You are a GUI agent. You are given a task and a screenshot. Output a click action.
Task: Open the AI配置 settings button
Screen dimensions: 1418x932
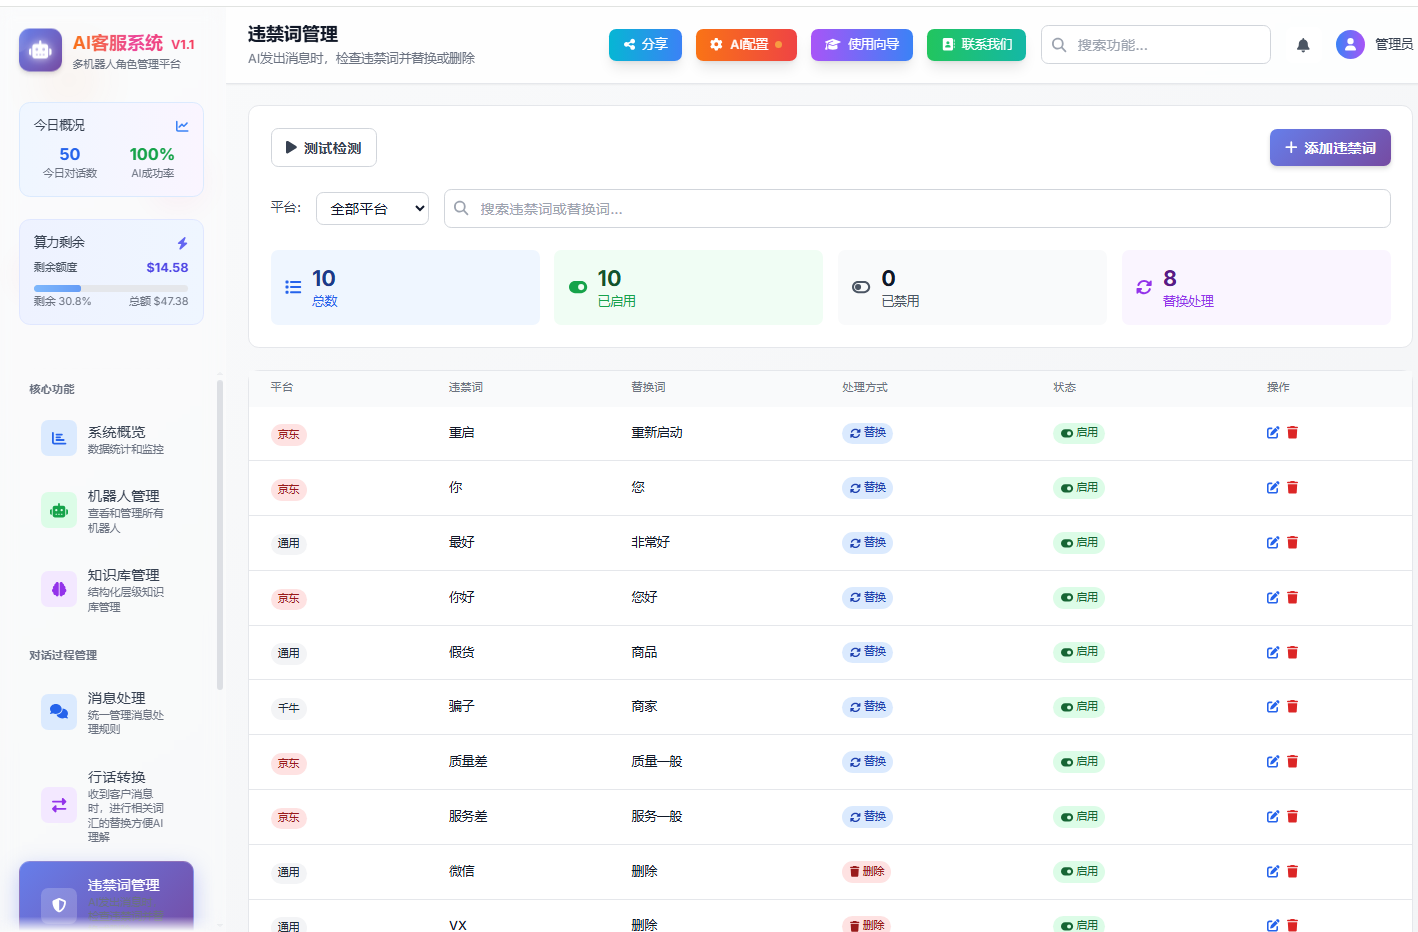pos(746,45)
